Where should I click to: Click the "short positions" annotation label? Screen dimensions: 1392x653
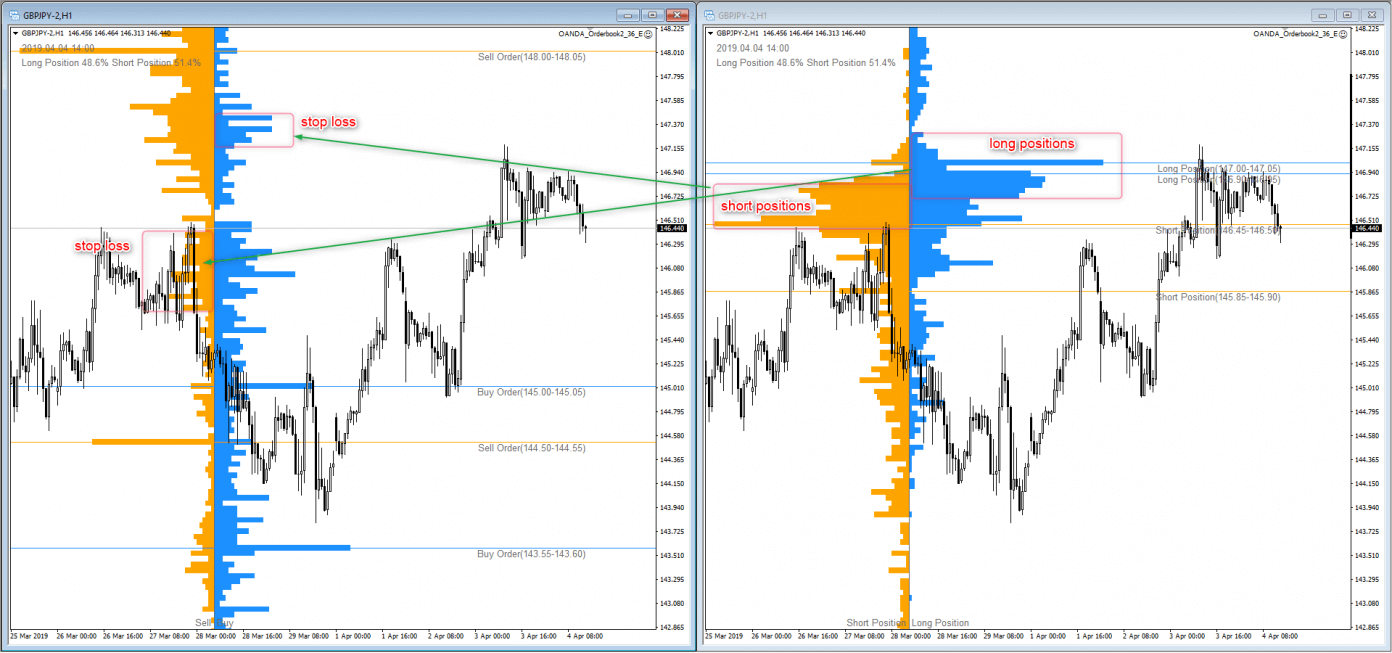[765, 206]
